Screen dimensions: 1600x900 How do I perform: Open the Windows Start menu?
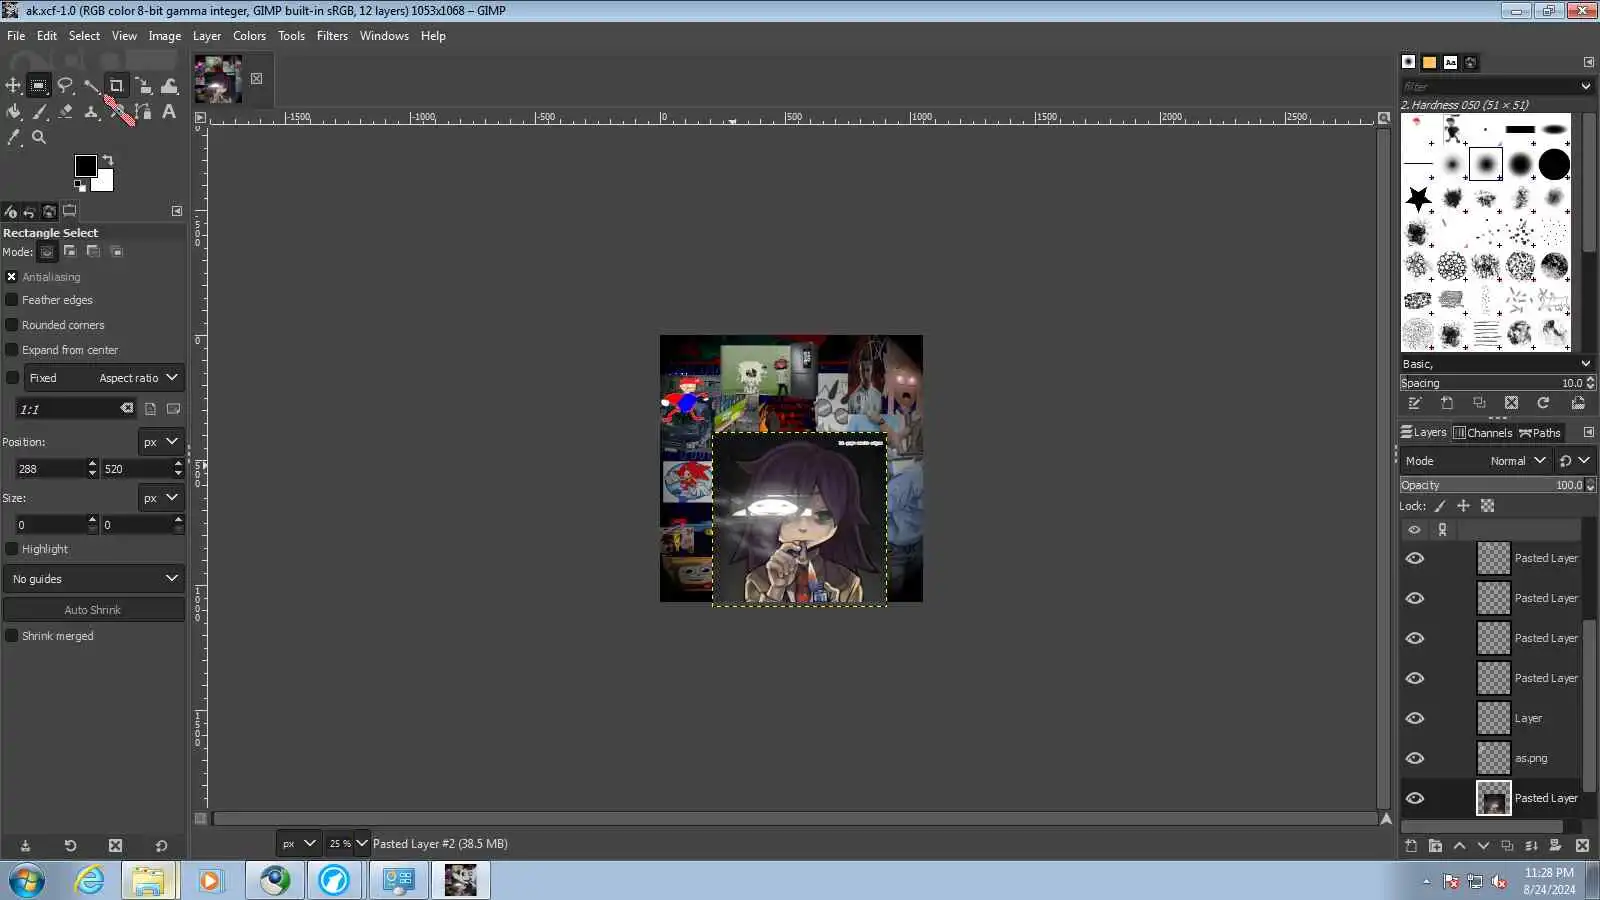point(27,881)
